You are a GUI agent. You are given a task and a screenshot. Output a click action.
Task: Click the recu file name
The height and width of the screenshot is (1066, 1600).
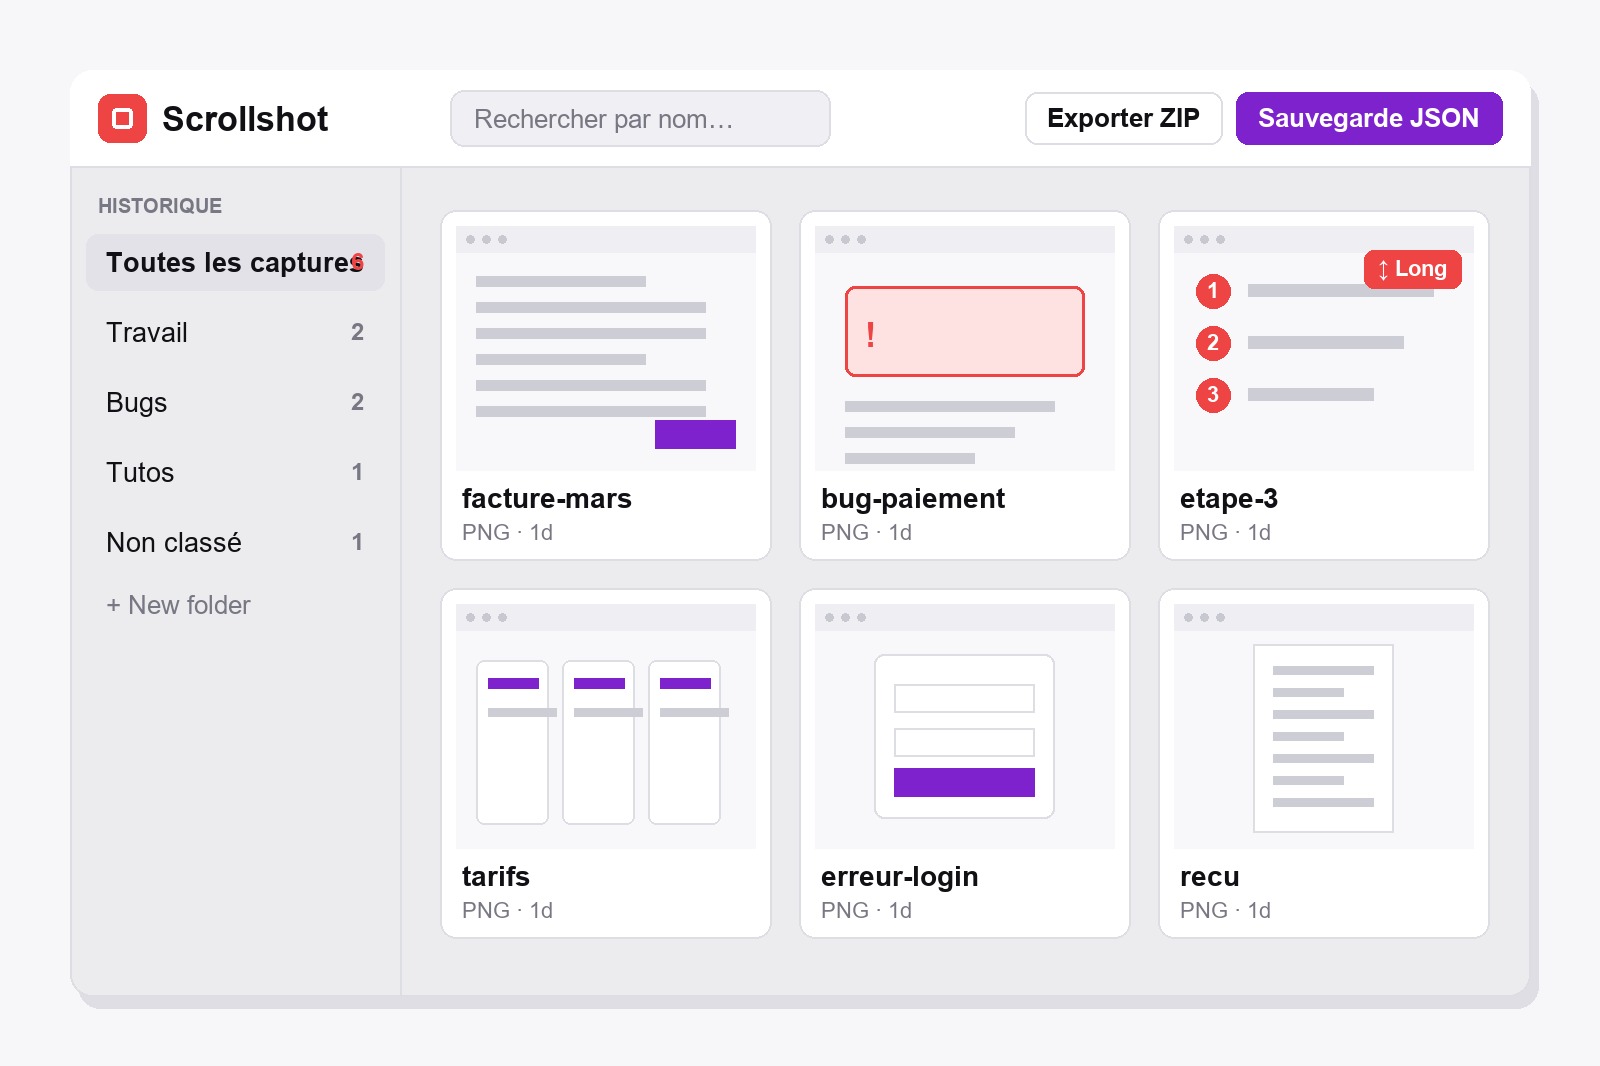1210,876
